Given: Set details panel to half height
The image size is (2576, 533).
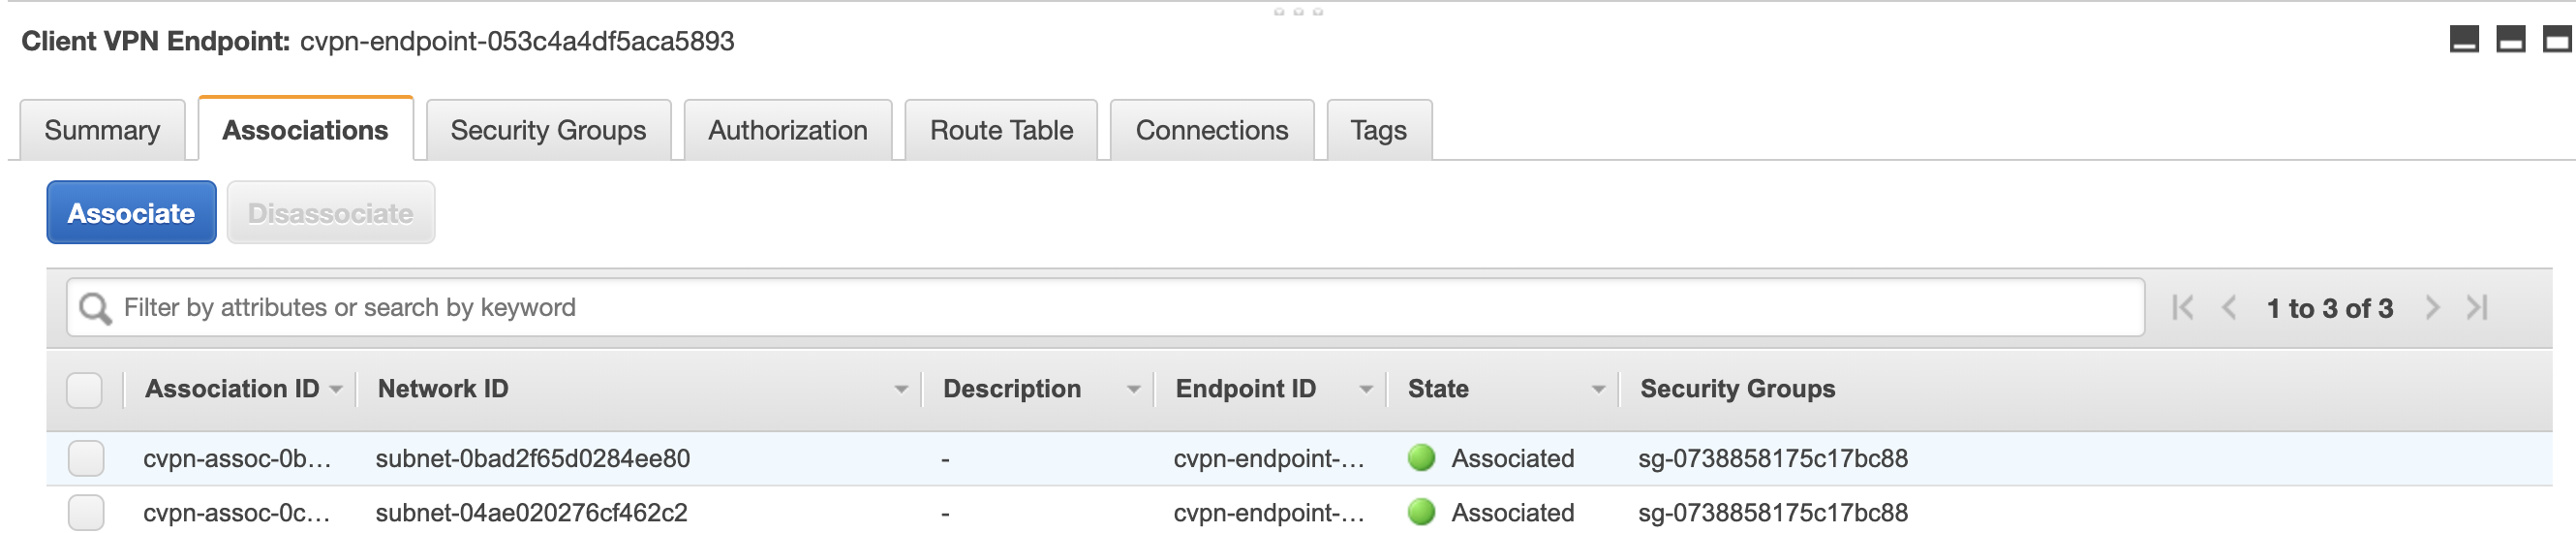Looking at the screenshot, I should (2511, 40).
